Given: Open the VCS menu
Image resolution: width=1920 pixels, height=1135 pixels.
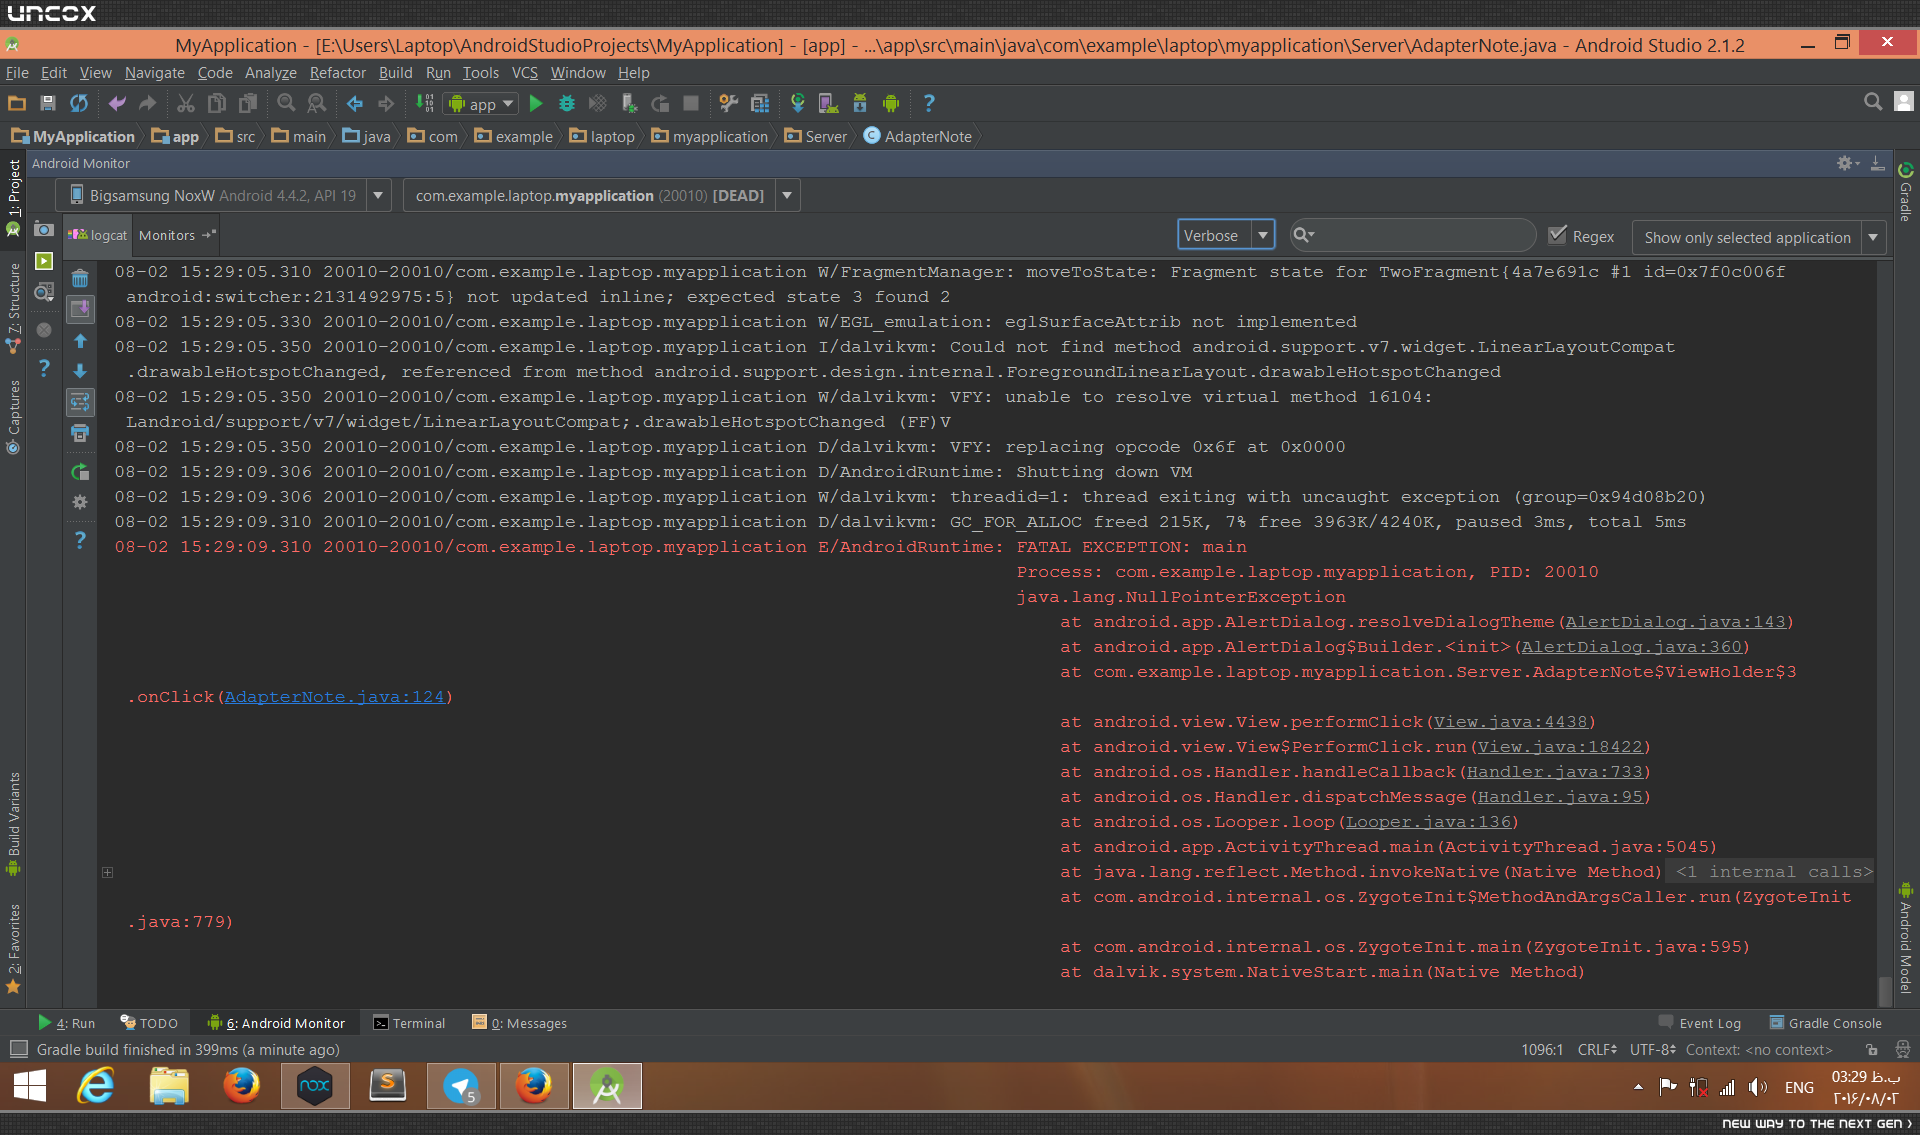Looking at the screenshot, I should (x=525, y=72).
